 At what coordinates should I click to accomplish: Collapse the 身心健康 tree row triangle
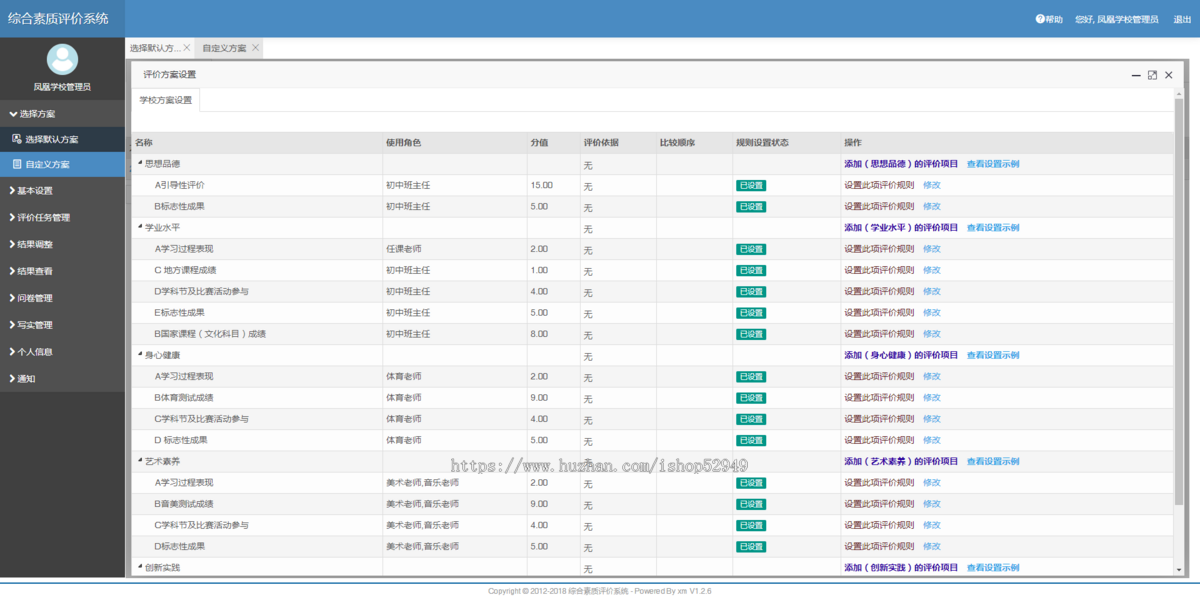tap(139, 354)
